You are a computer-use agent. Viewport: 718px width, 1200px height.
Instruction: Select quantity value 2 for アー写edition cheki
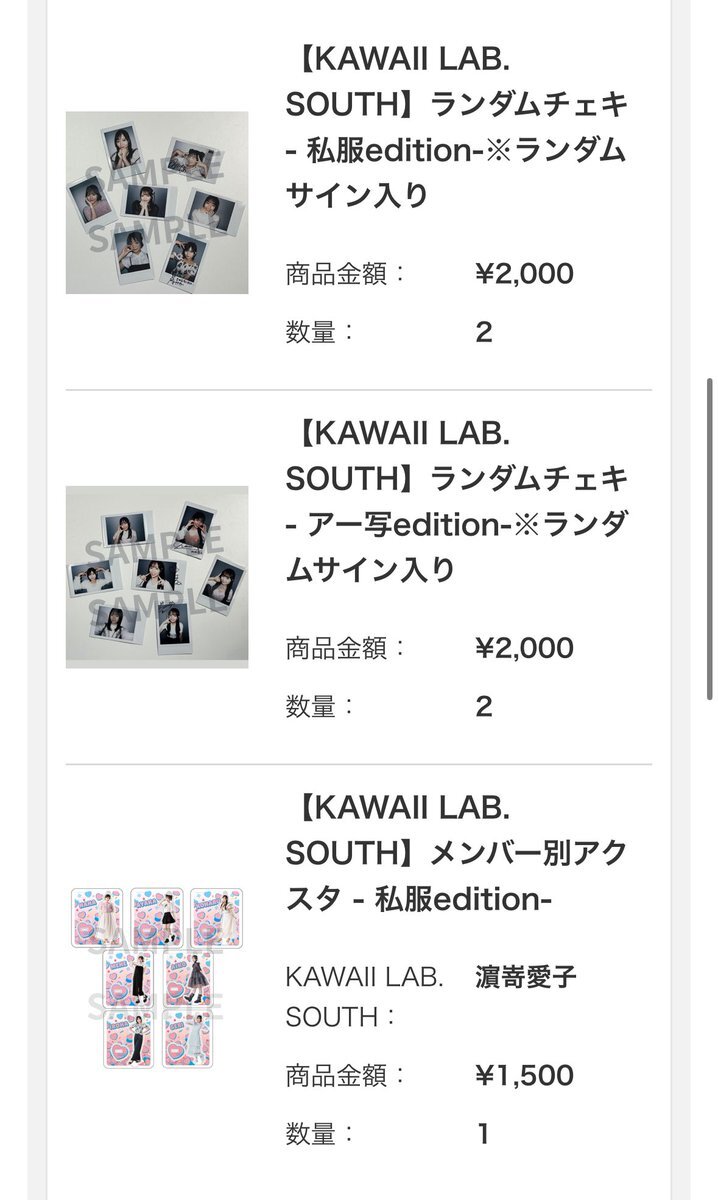click(x=484, y=707)
